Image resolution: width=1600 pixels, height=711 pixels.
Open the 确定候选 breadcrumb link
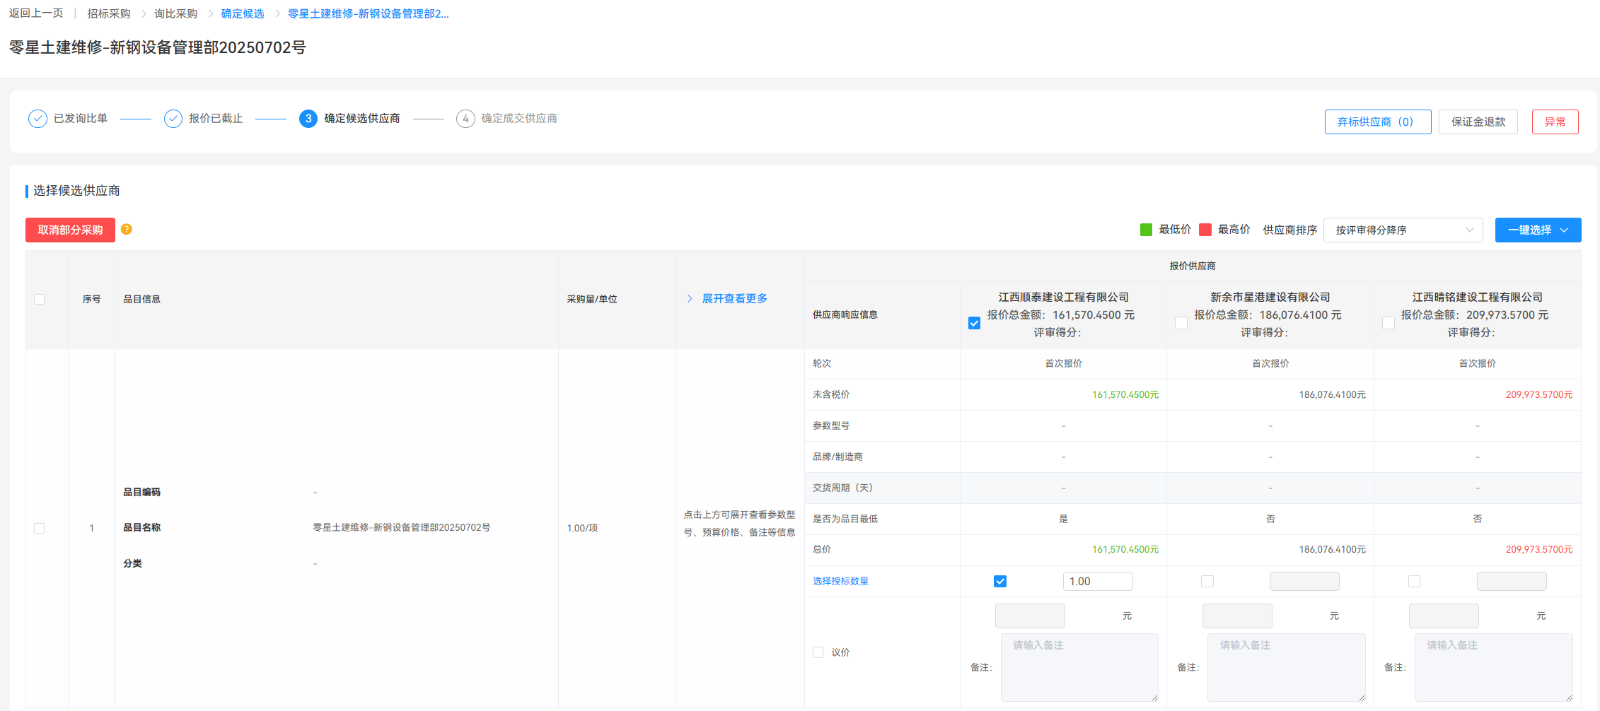pyautogui.click(x=243, y=13)
